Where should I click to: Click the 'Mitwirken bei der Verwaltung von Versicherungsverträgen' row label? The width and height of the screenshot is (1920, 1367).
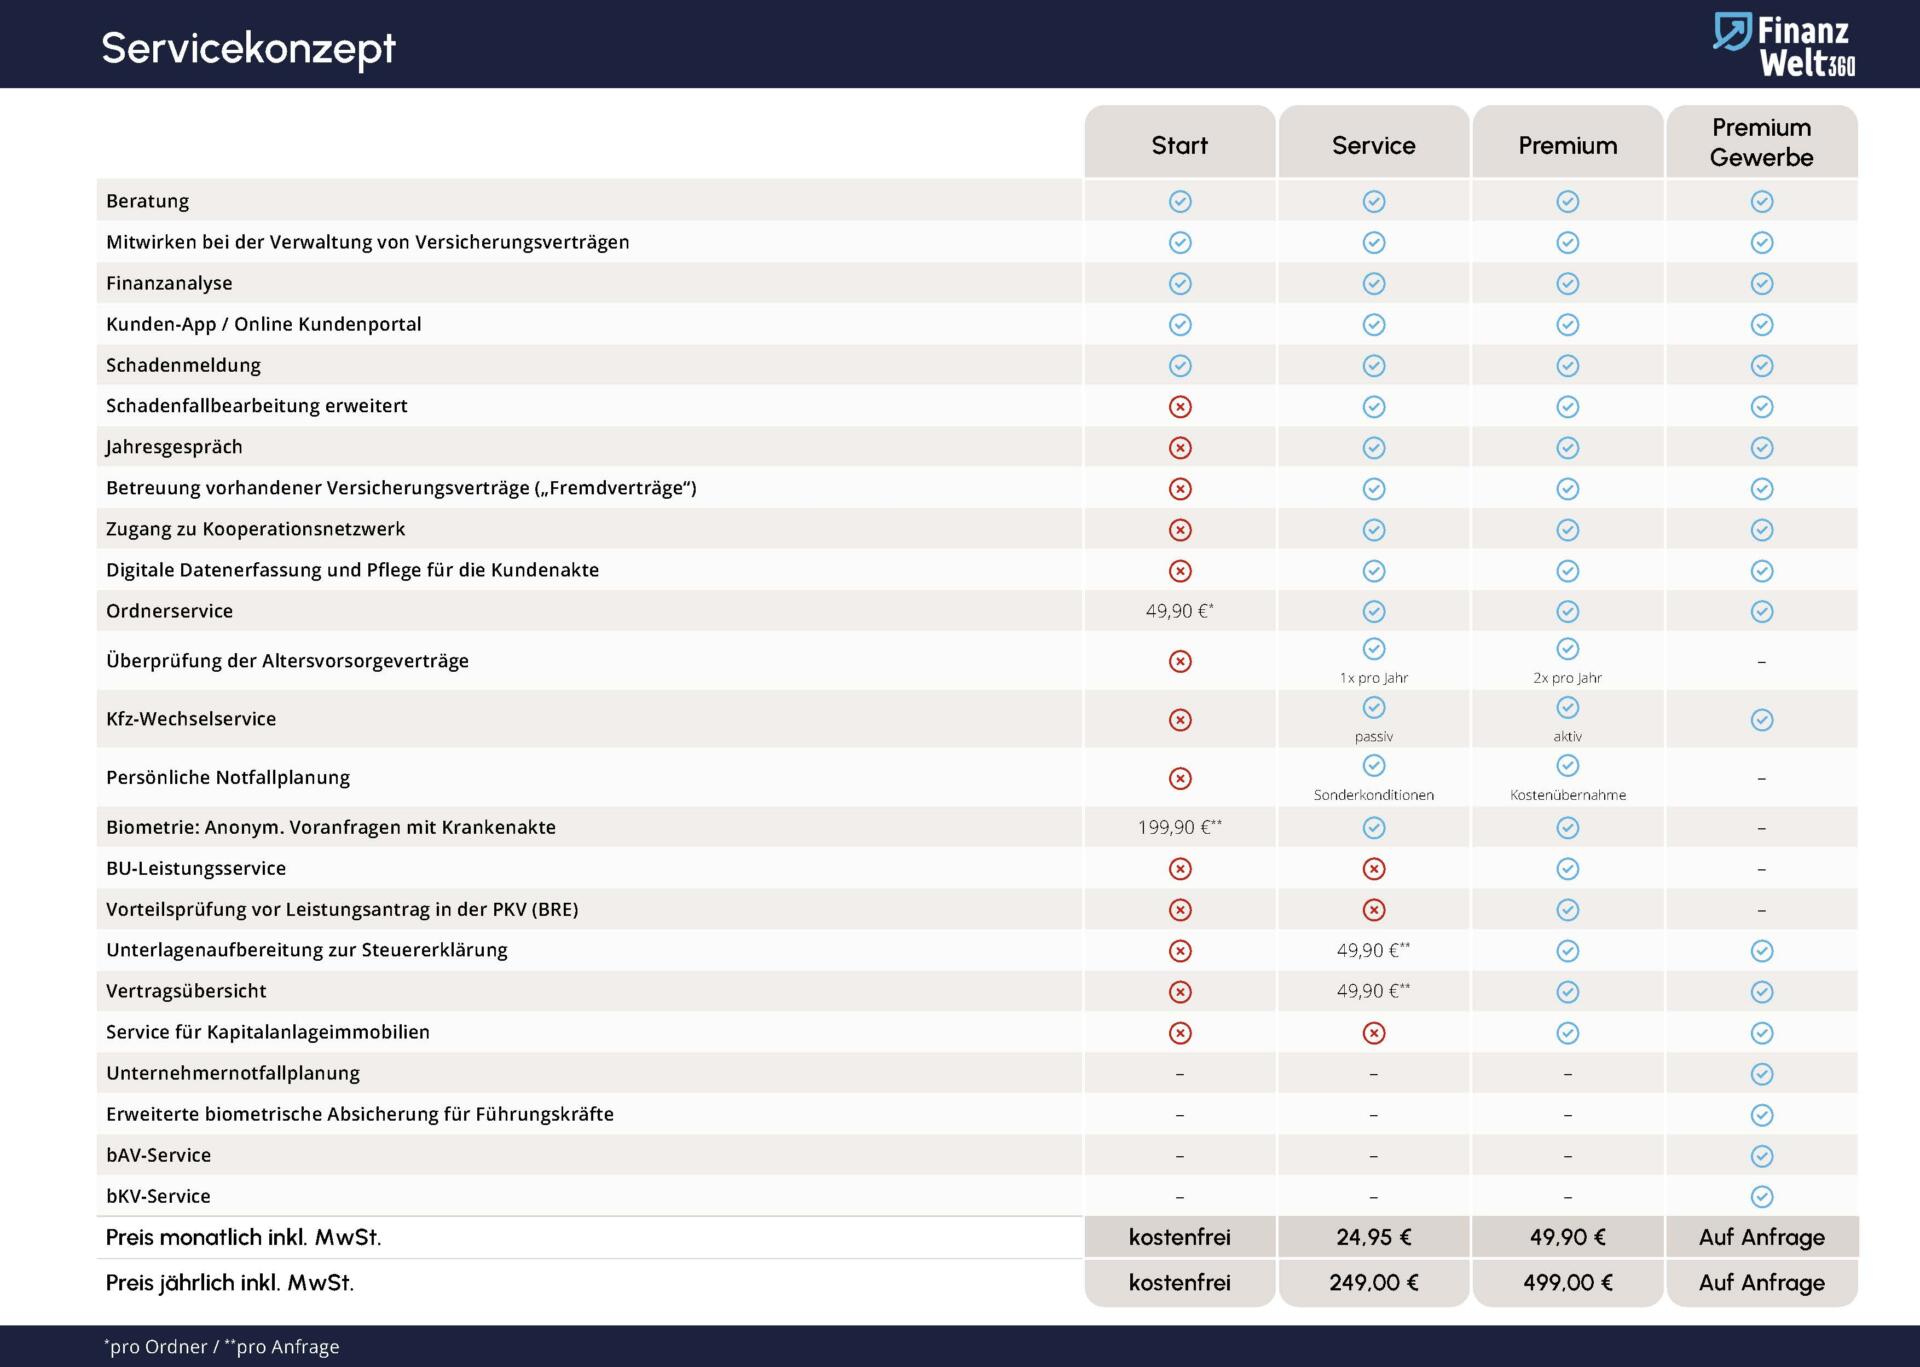368,242
